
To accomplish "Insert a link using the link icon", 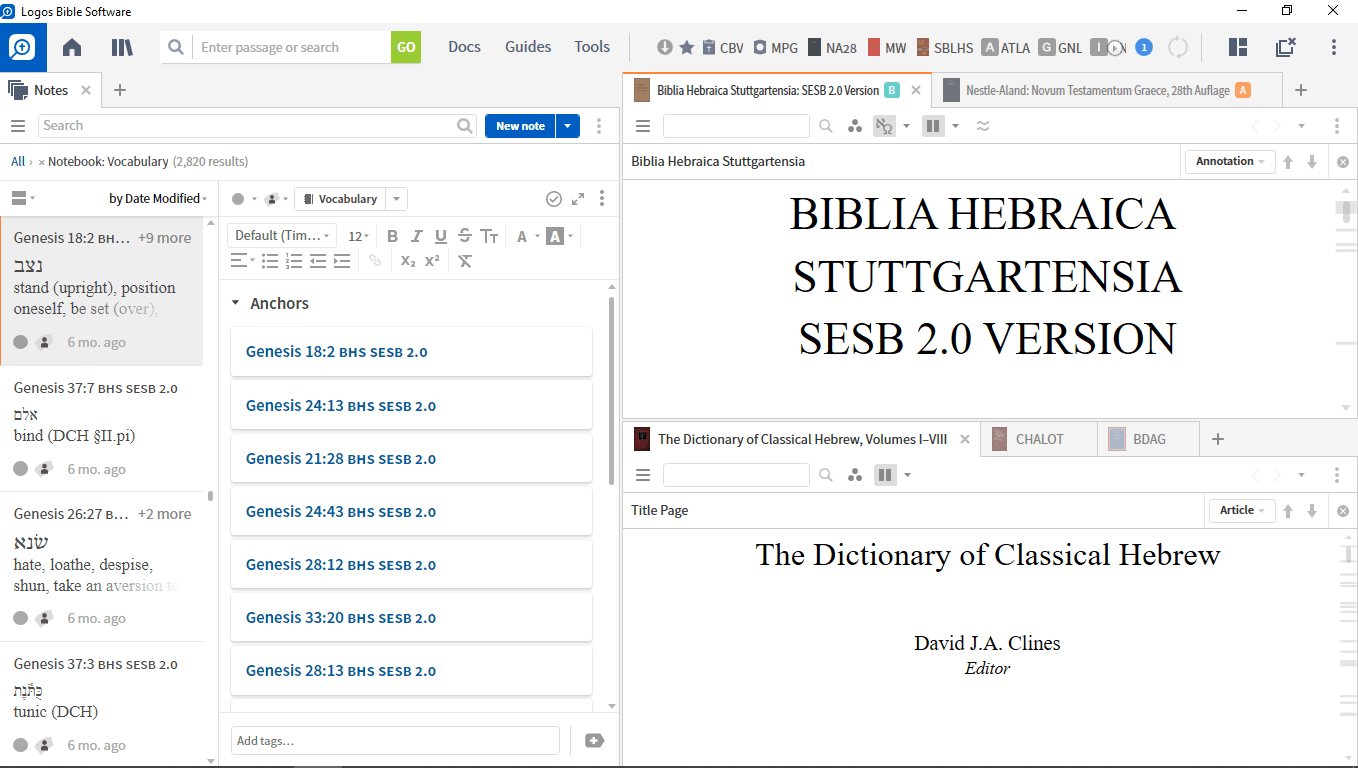I will click(x=375, y=261).
